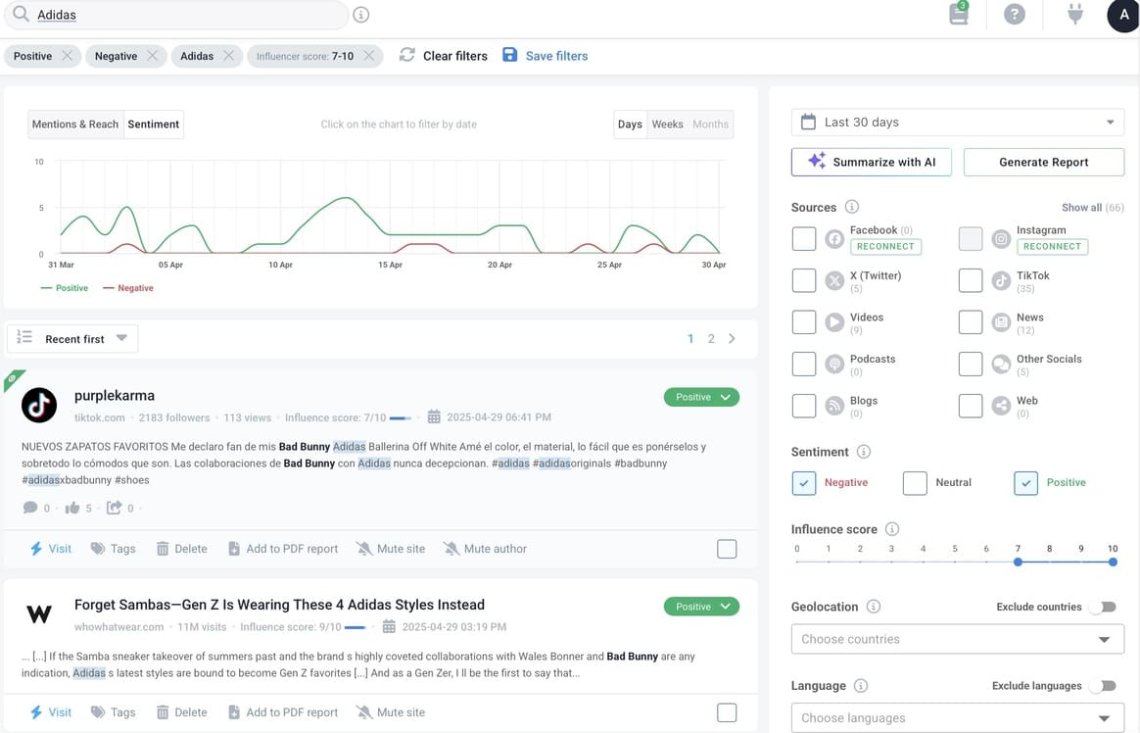Select Weeks chart granularity
Image resolution: width=1140 pixels, height=733 pixels.
coord(667,124)
